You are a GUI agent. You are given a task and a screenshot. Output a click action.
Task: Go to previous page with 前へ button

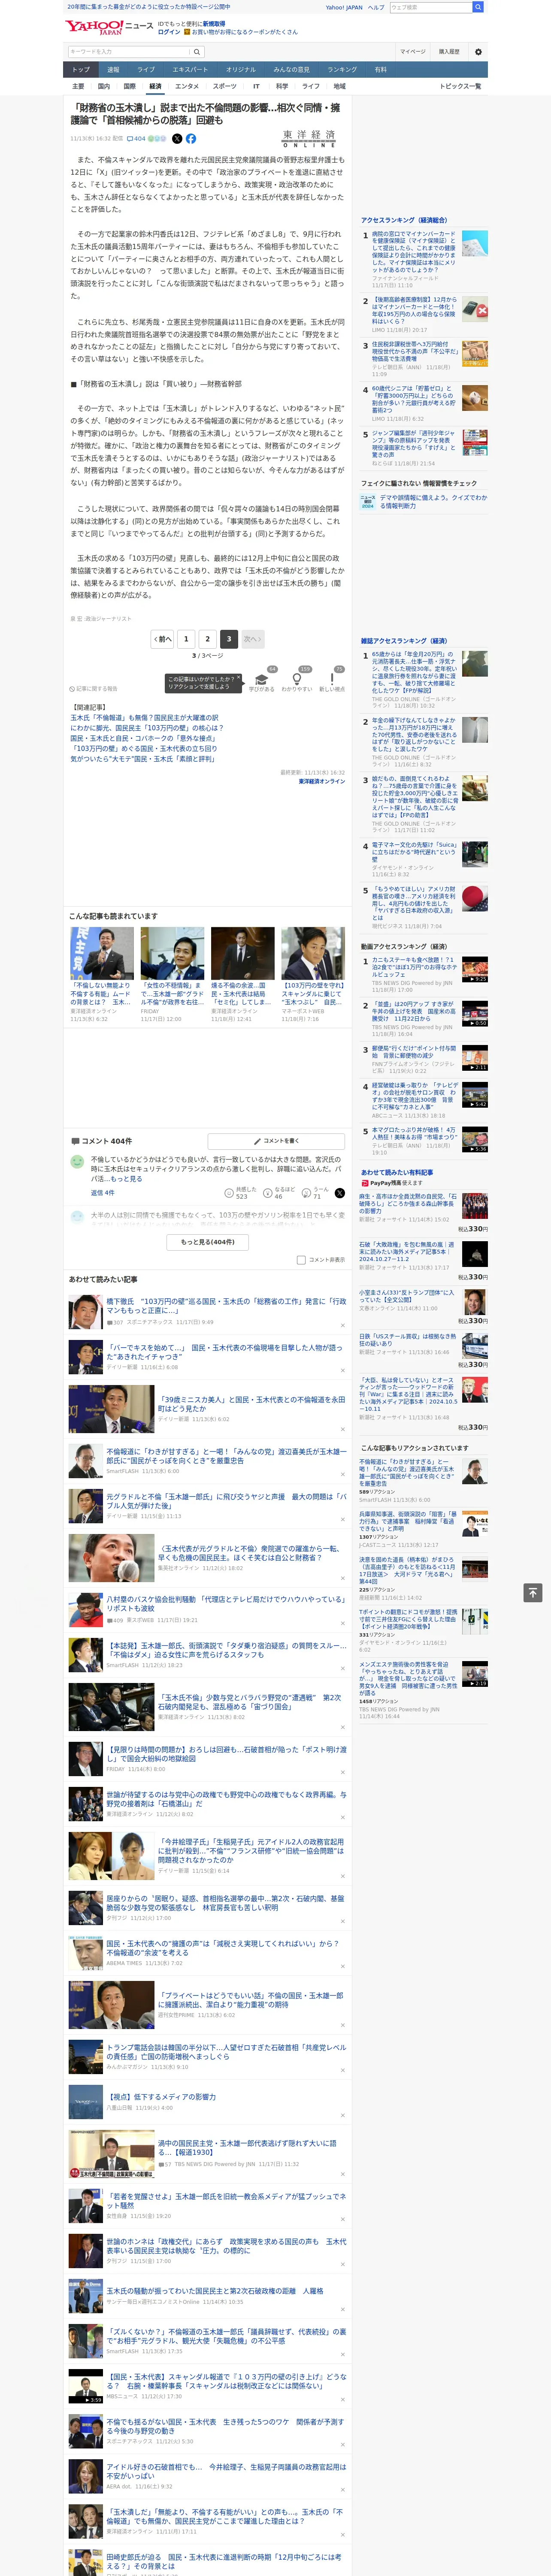click(x=162, y=639)
